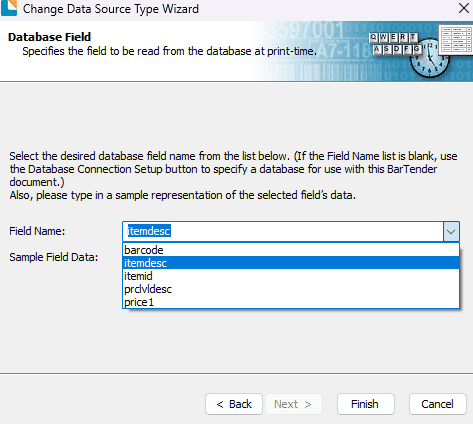Click the Database Field heading text
Screen dimensions: 473x424
[x=49, y=37]
